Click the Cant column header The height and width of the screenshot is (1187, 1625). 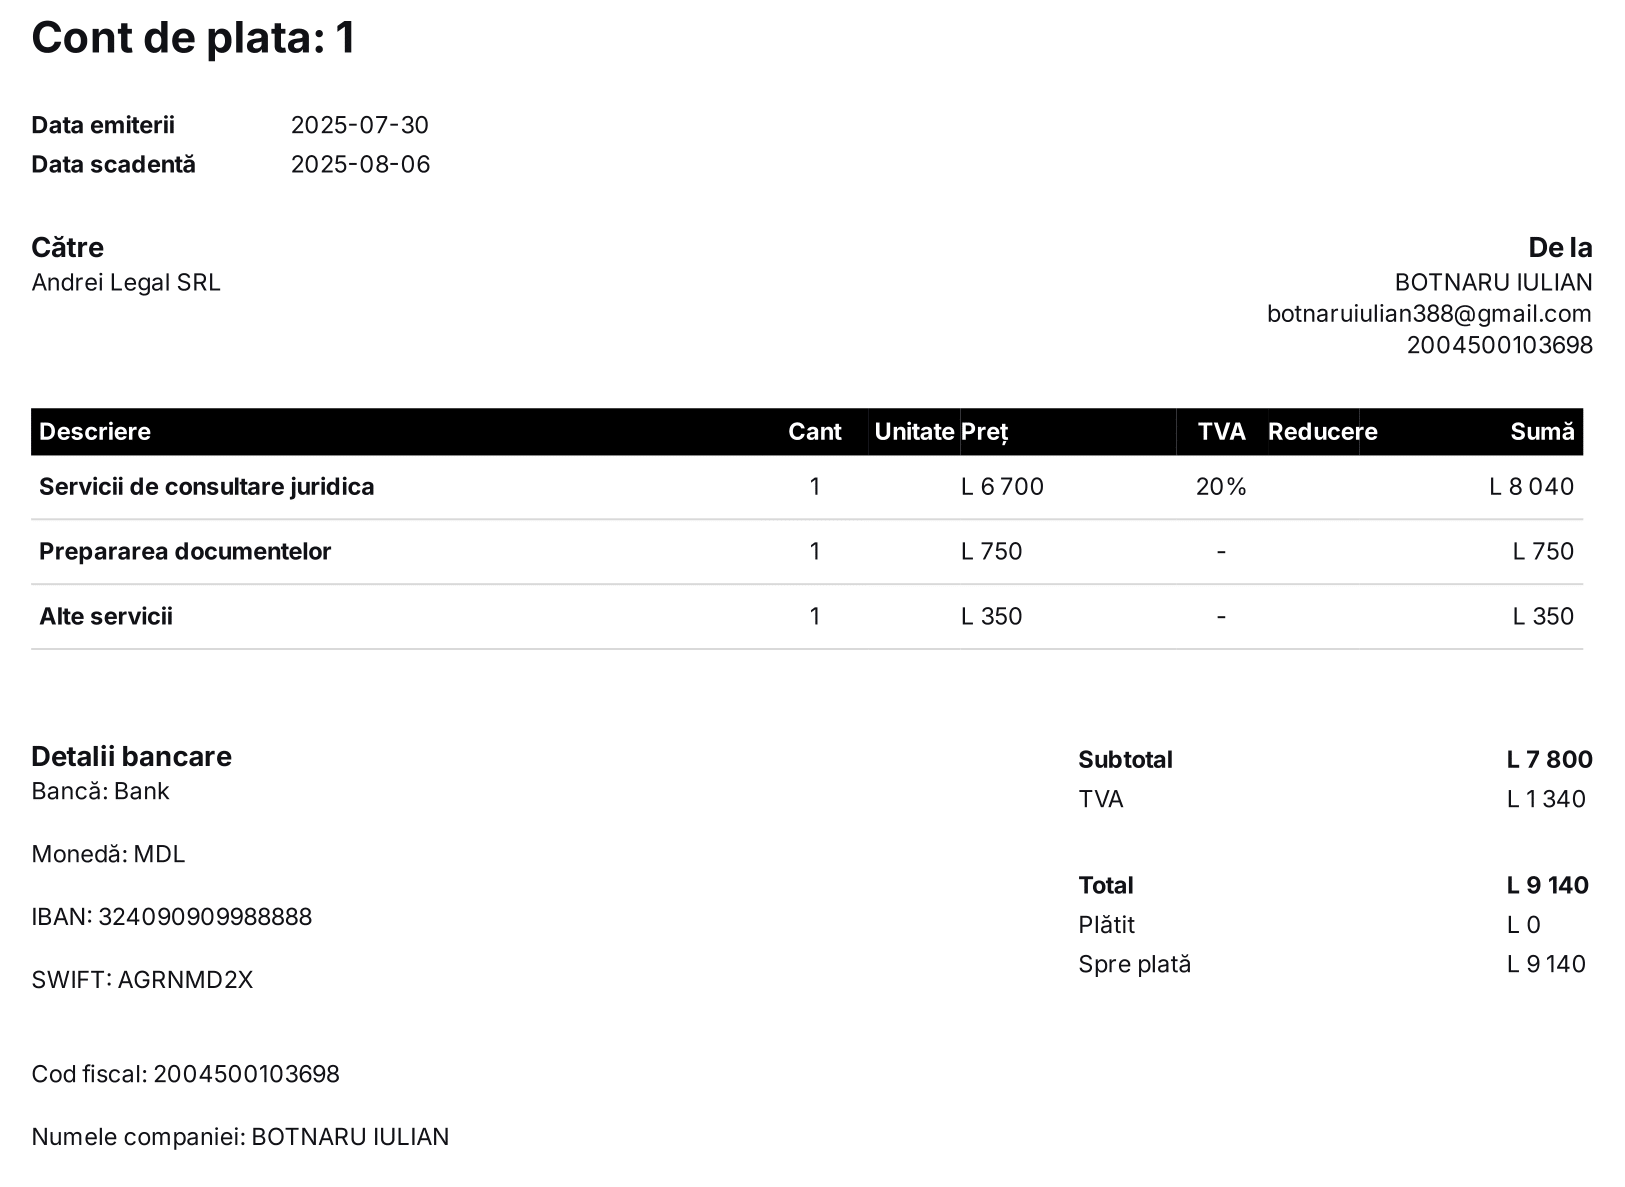tap(814, 432)
